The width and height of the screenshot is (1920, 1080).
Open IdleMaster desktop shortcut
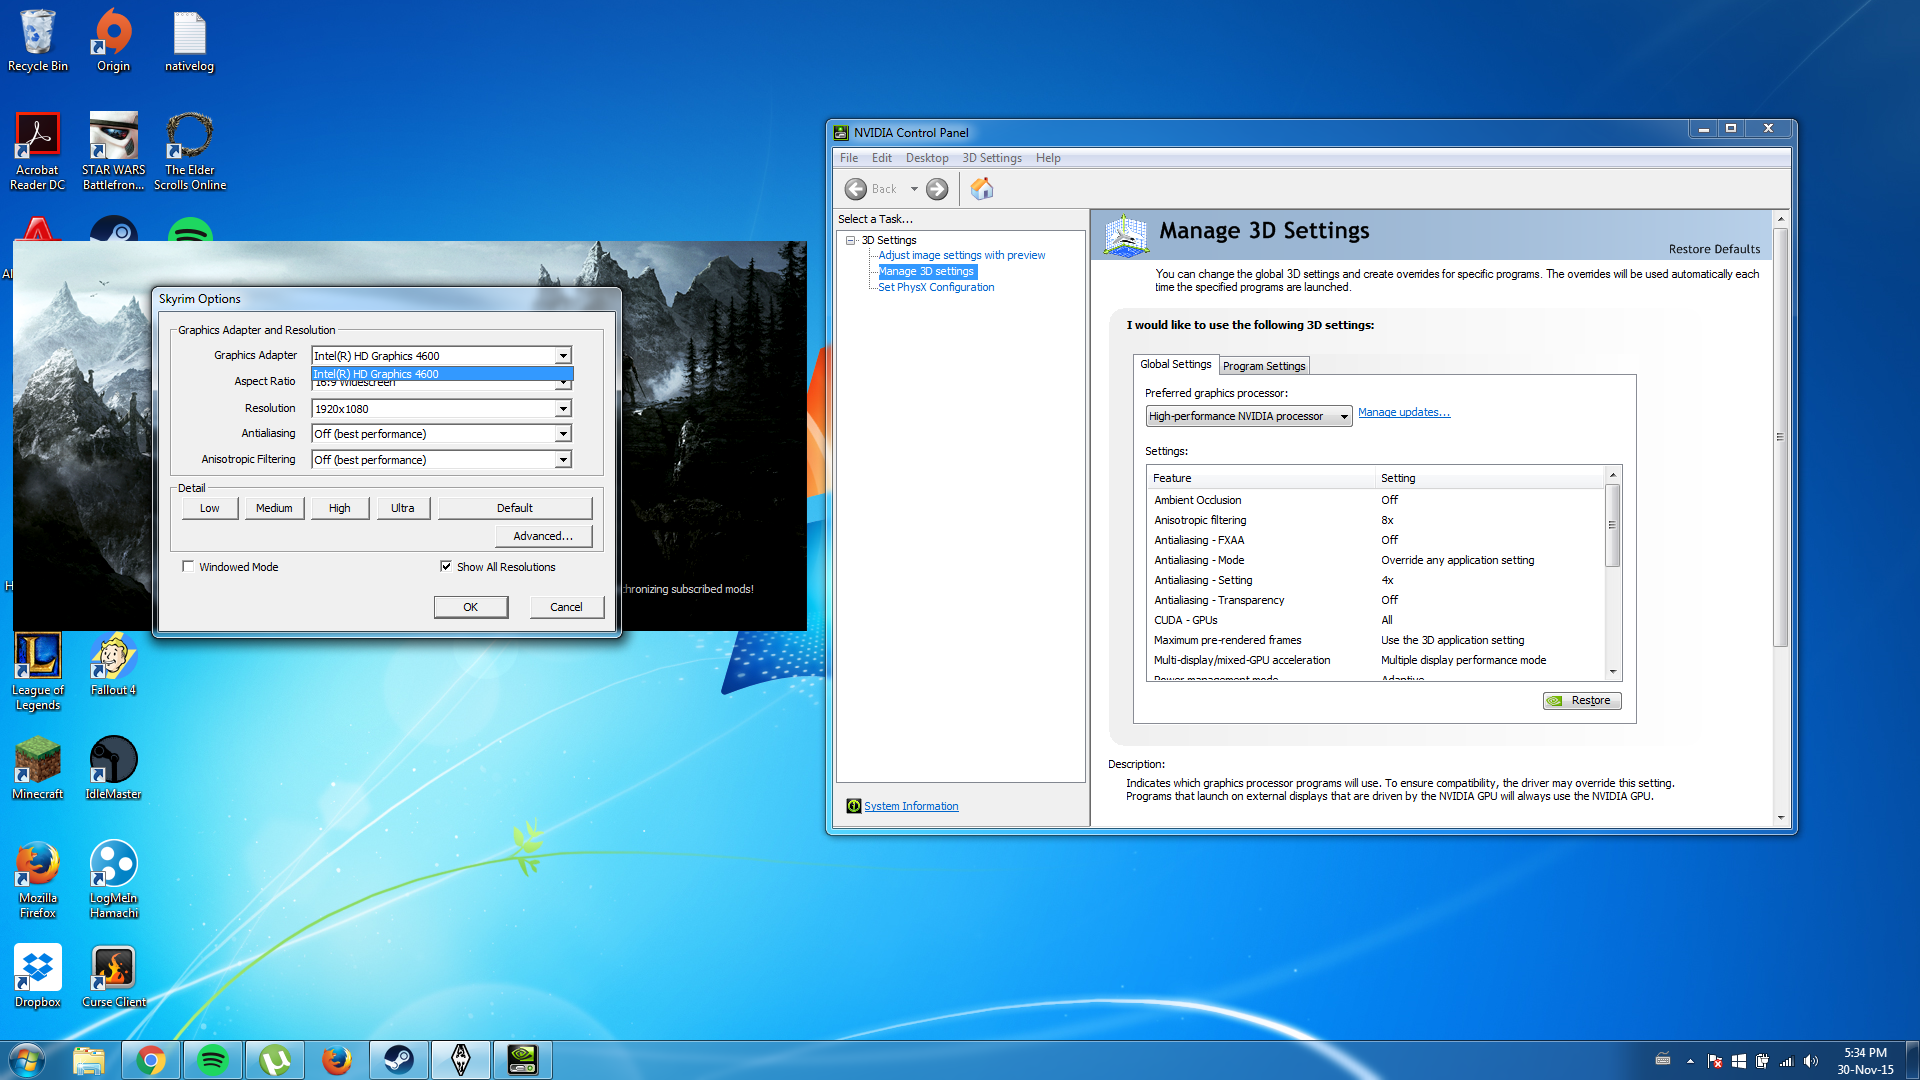[113, 768]
